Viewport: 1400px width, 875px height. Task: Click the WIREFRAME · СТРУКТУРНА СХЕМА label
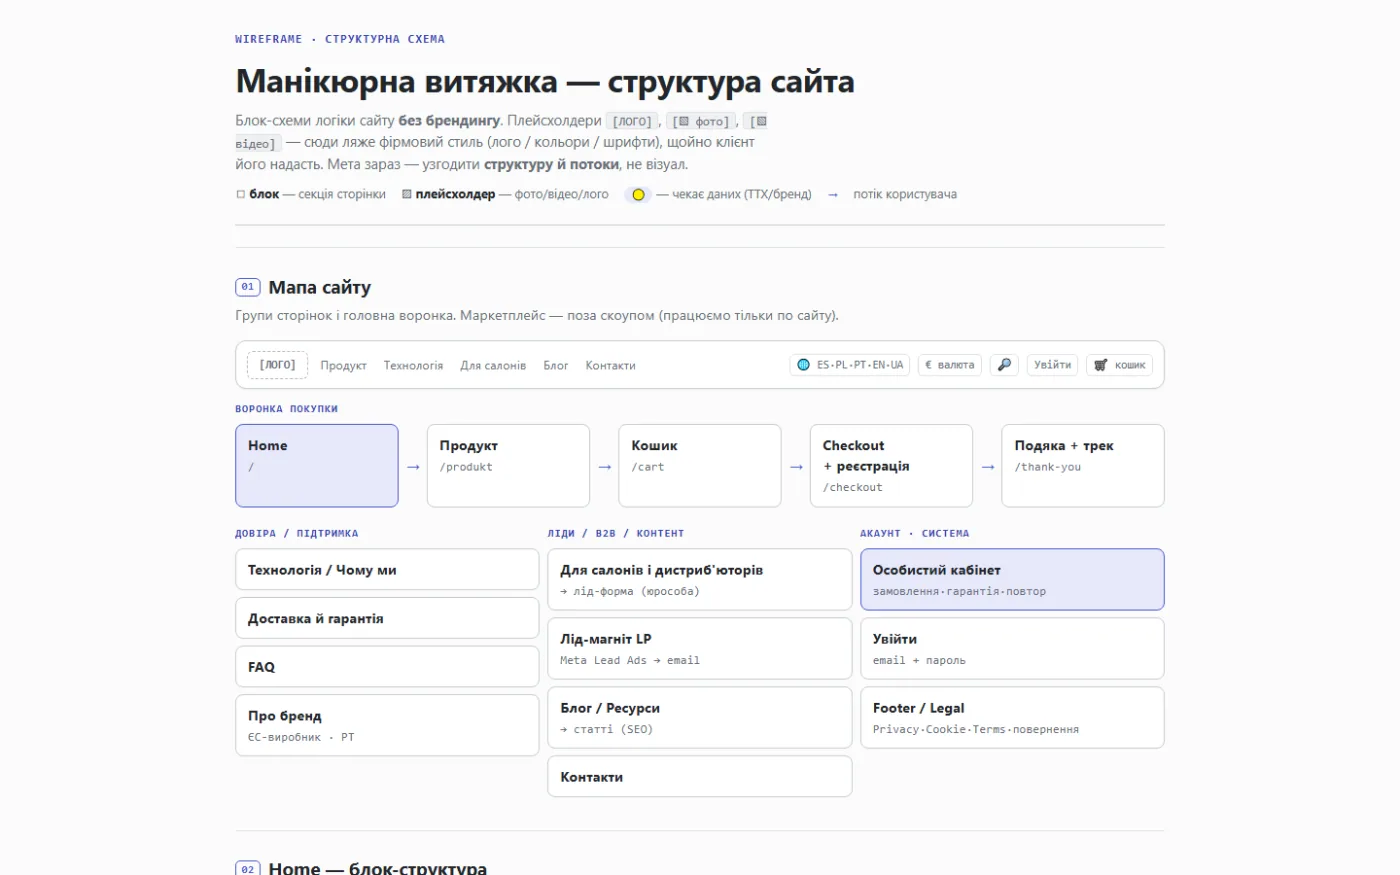[340, 39]
